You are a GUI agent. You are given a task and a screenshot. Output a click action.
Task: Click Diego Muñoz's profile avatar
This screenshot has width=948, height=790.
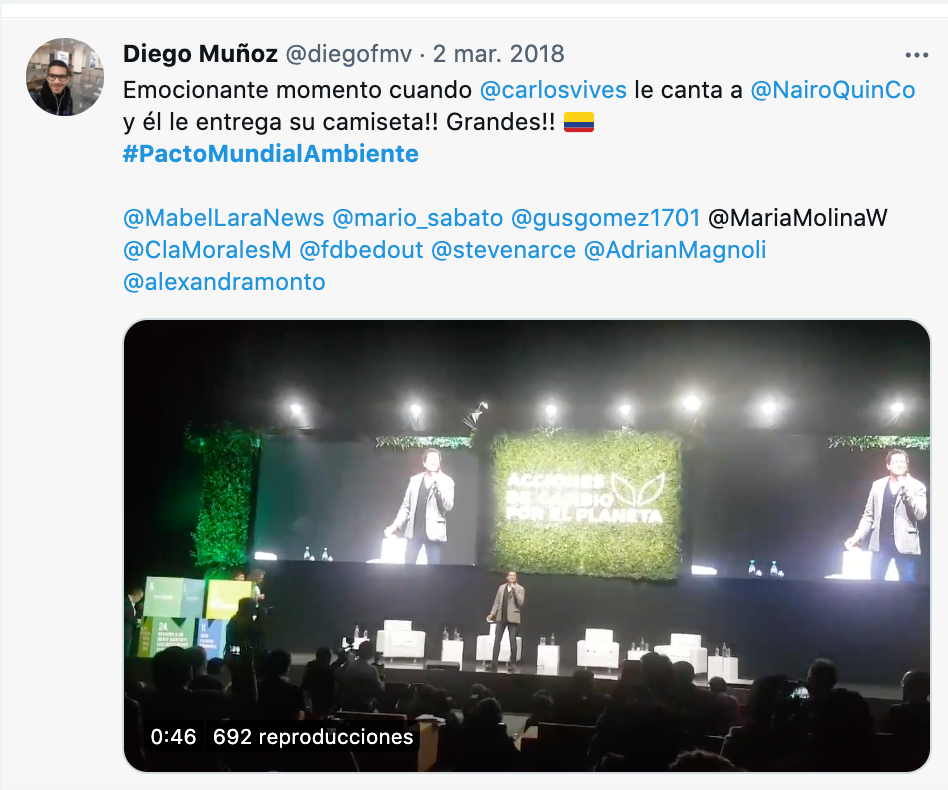pos(65,77)
